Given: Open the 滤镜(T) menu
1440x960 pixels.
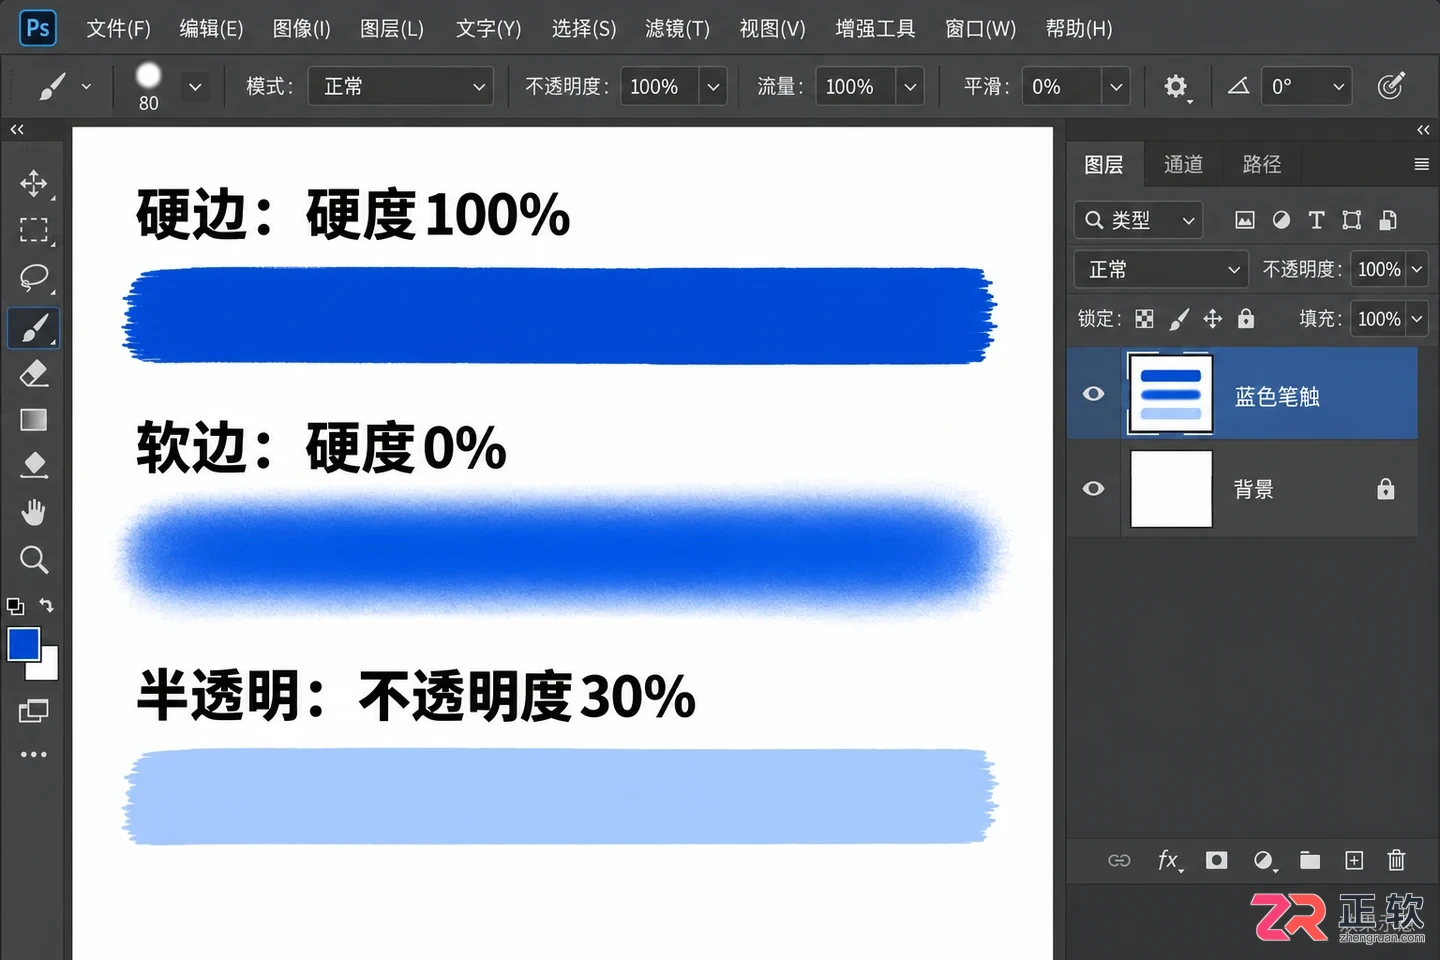Looking at the screenshot, I should (677, 28).
